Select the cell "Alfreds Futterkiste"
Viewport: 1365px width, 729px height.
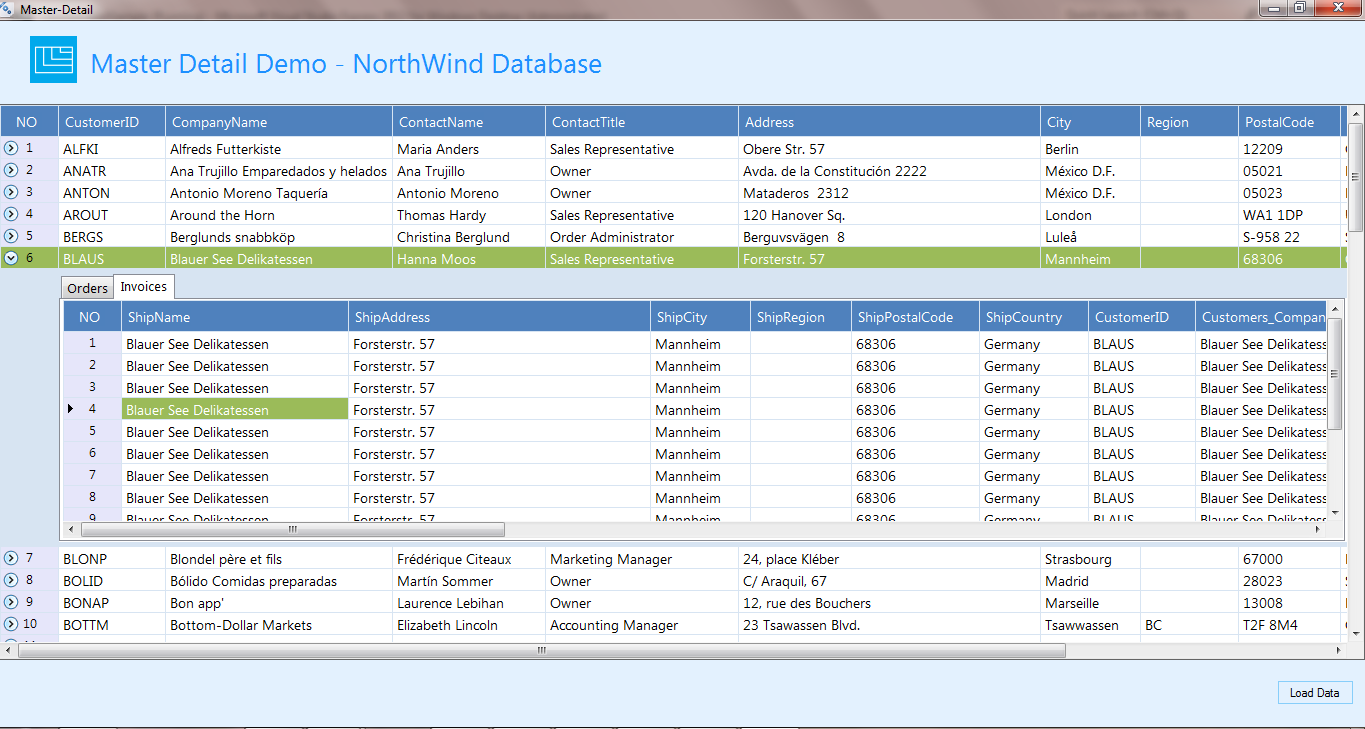[279, 149]
